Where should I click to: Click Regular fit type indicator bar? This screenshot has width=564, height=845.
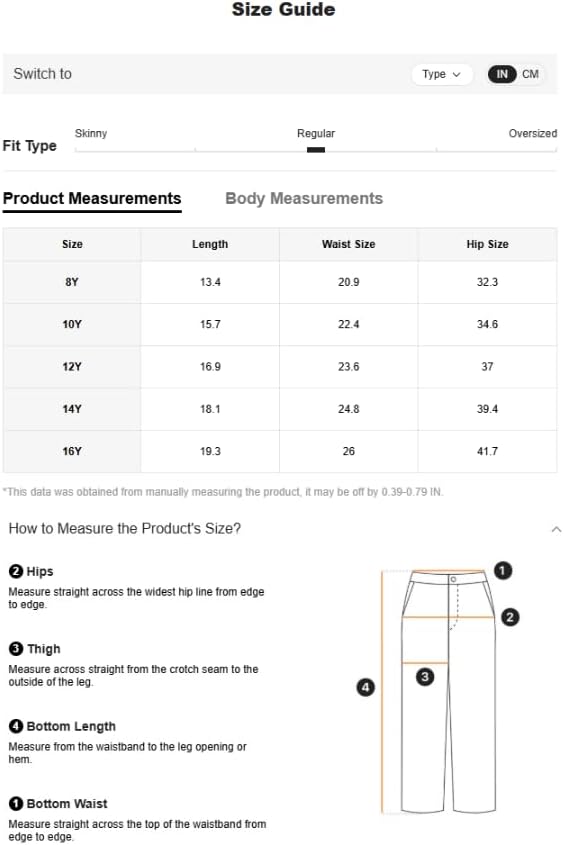click(316, 150)
